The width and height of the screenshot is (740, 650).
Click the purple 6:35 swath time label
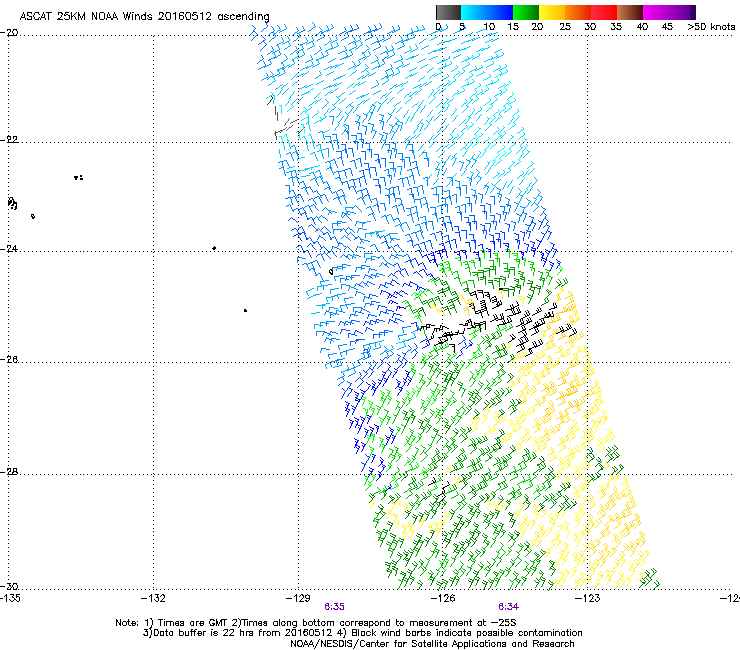coord(334,607)
